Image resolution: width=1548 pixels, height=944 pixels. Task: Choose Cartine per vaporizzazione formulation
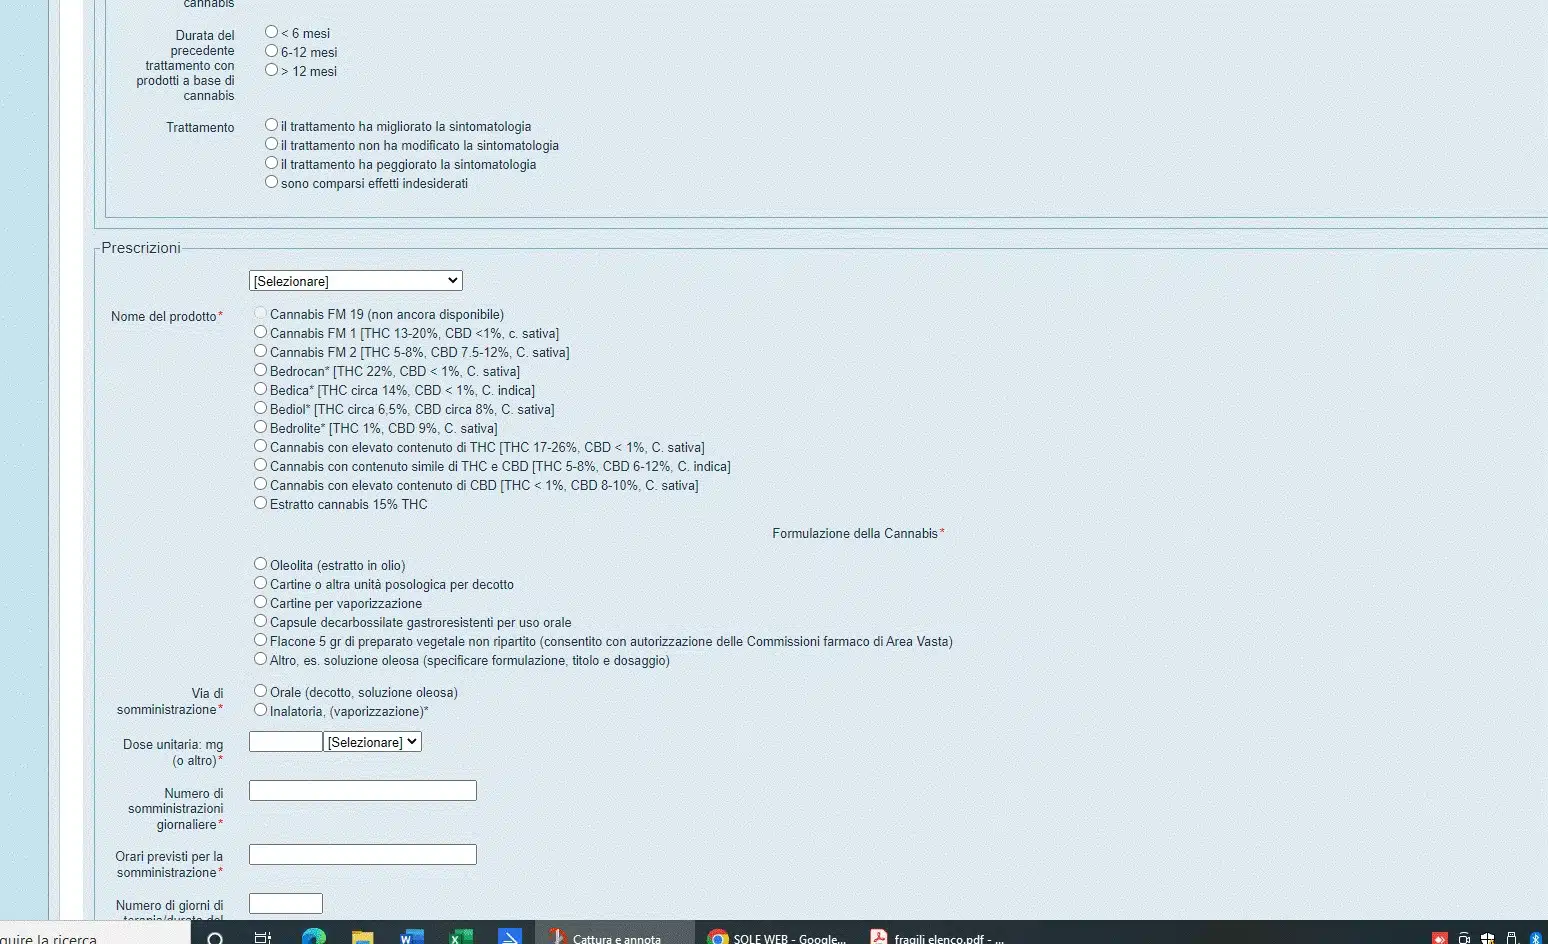260,602
